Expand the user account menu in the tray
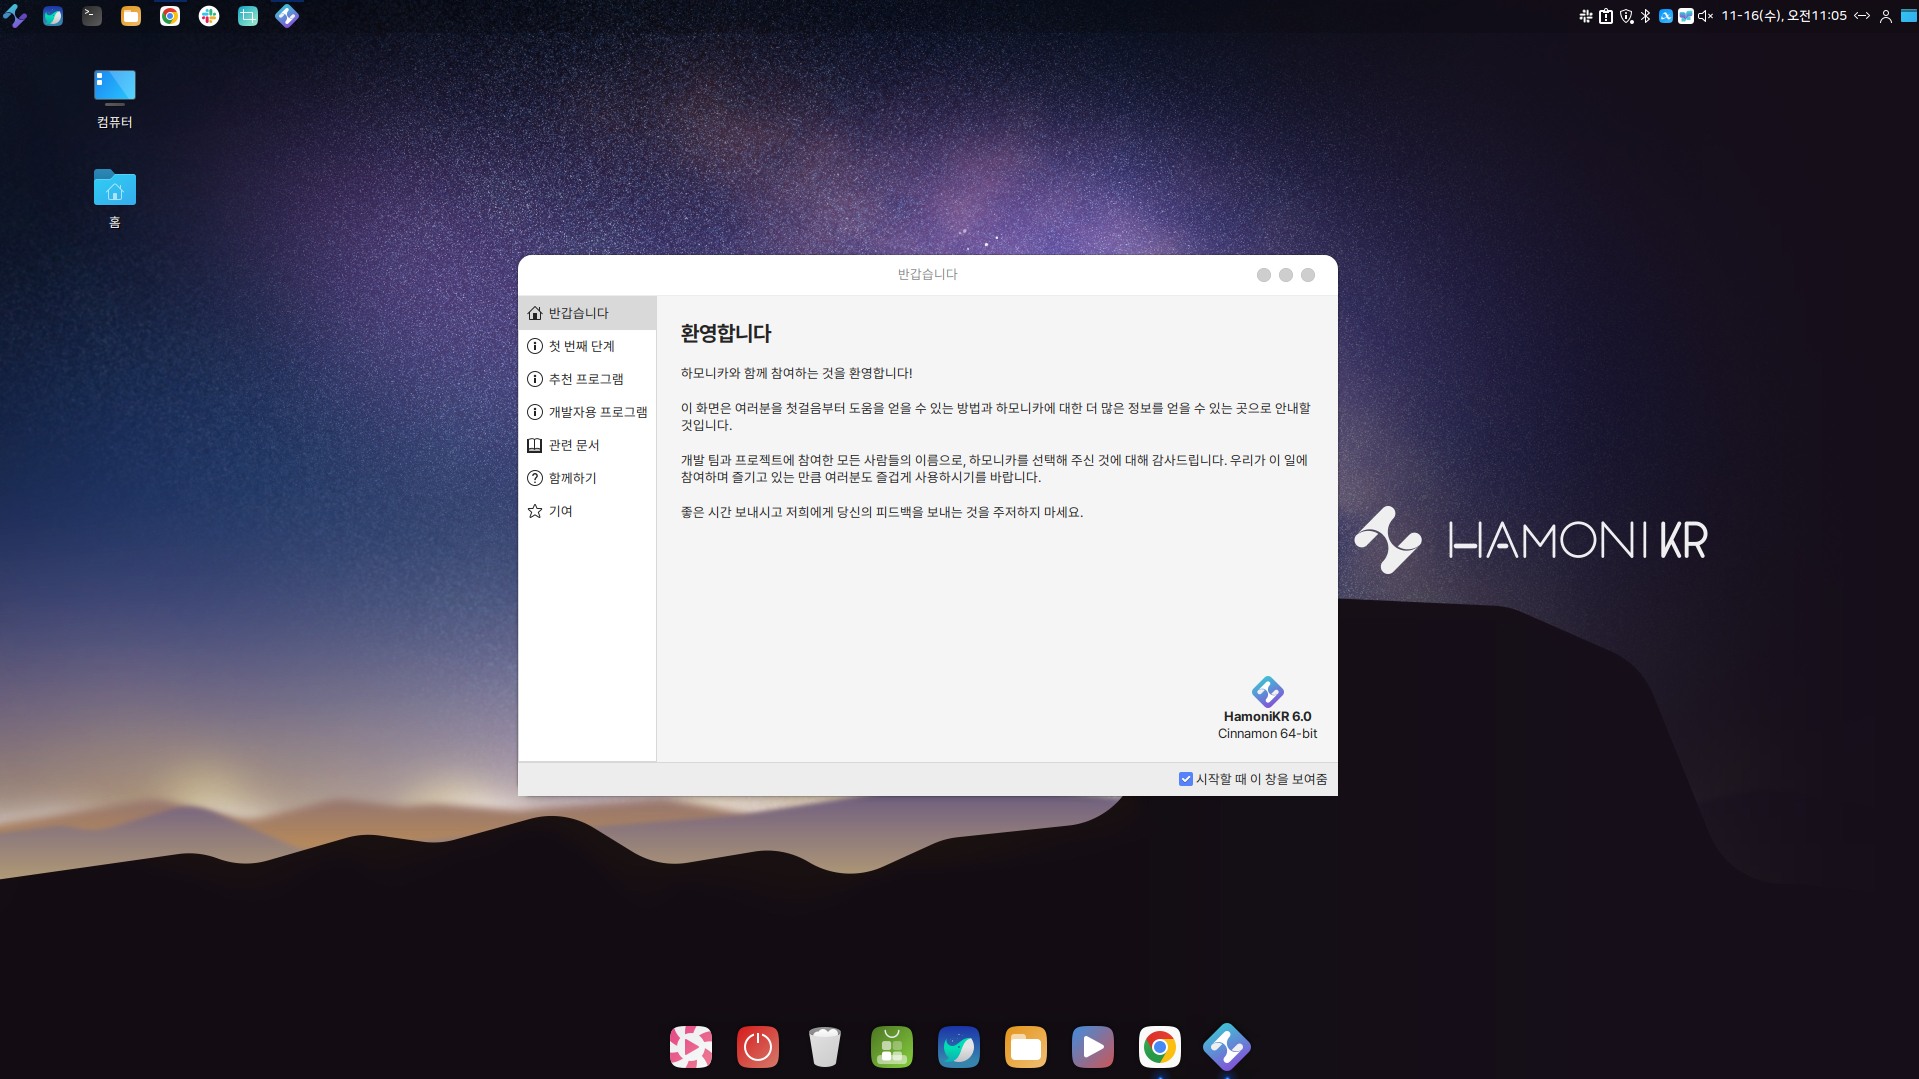 [x=1886, y=16]
